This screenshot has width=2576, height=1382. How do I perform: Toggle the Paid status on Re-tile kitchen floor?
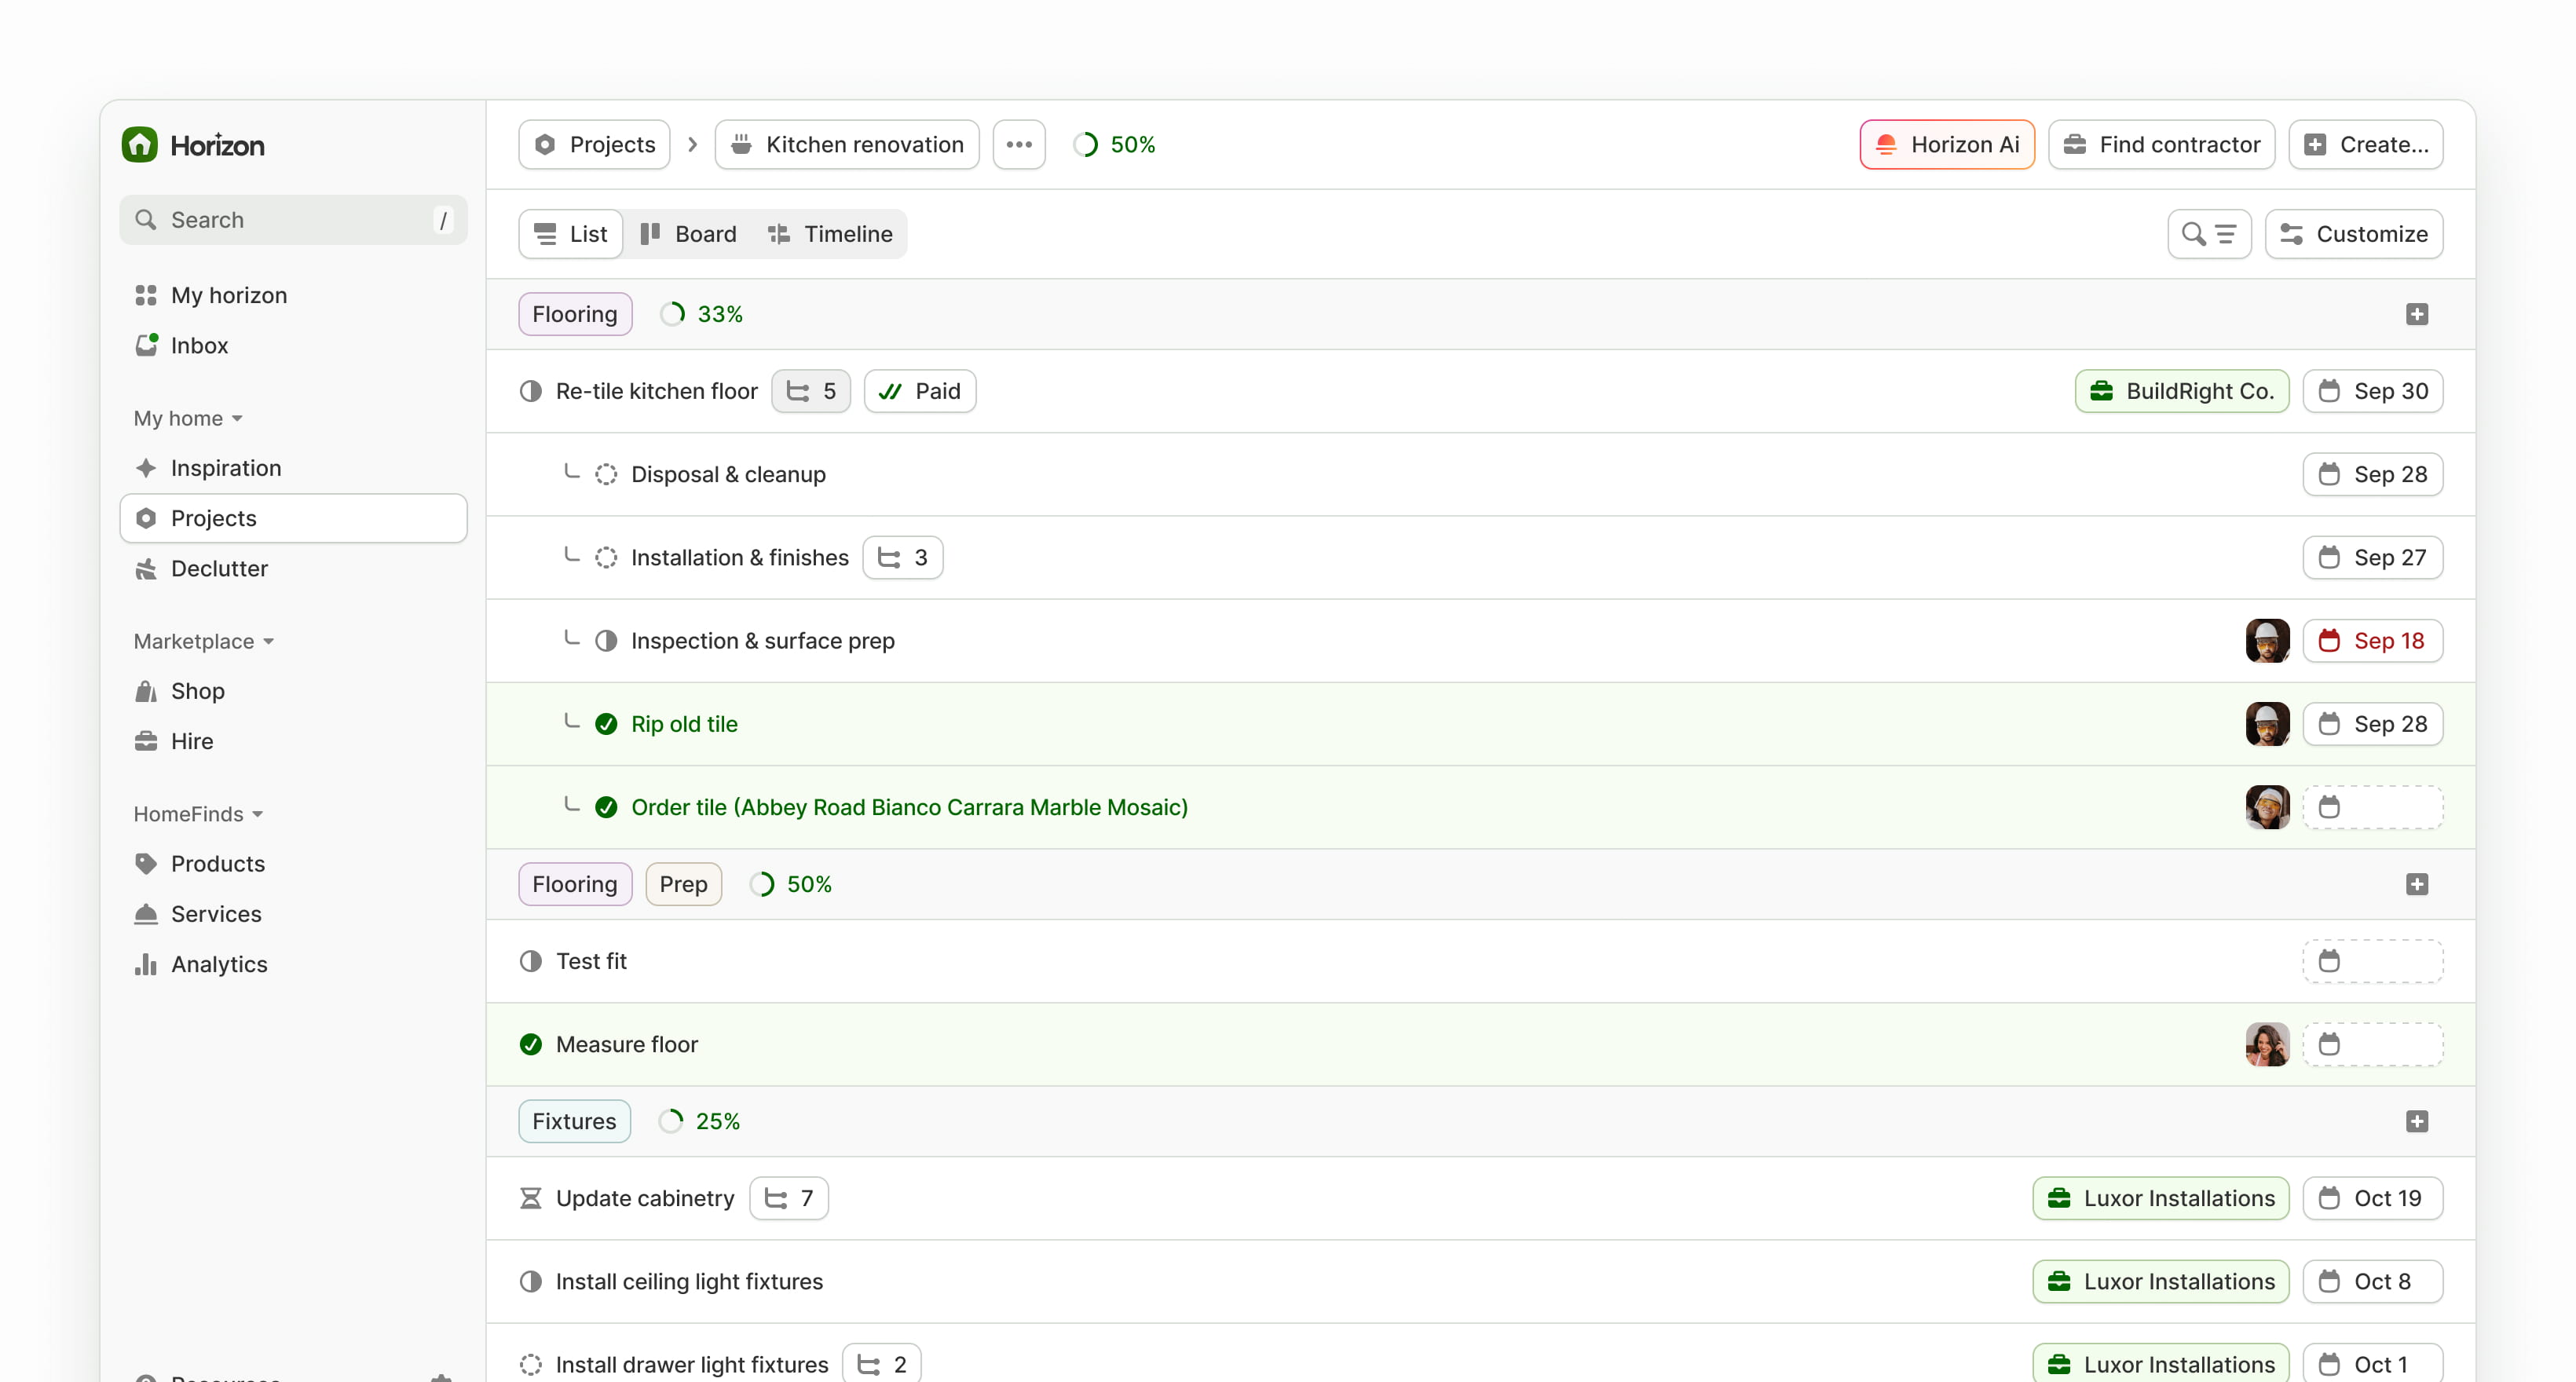919,390
